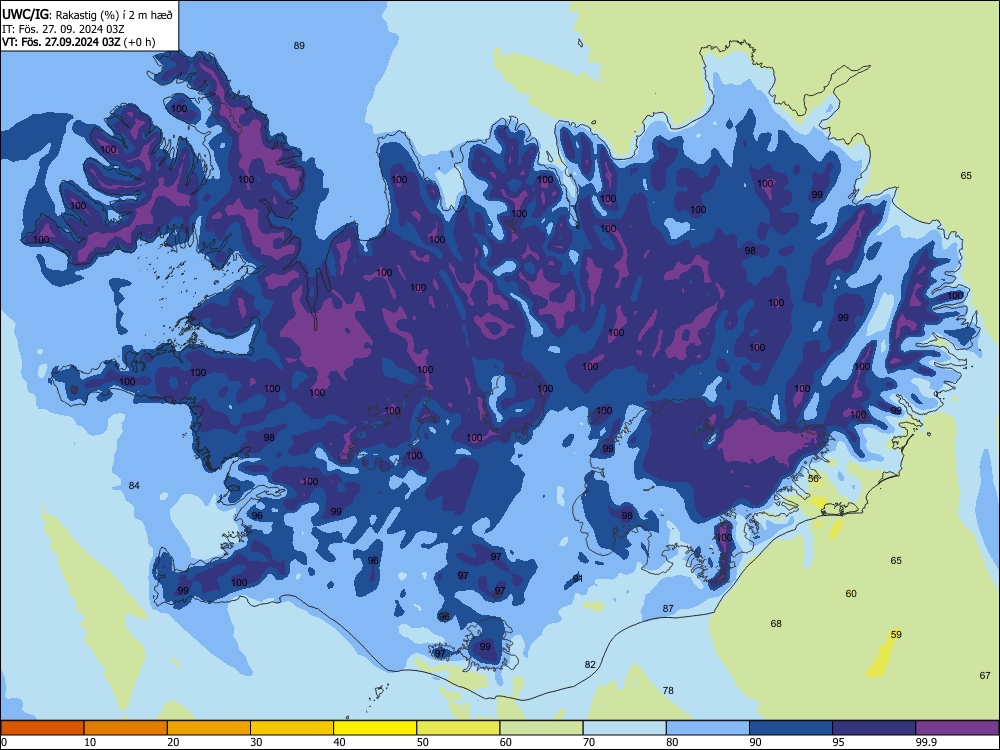
Task: Click the '87' value near the south coast
Action: (668, 608)
